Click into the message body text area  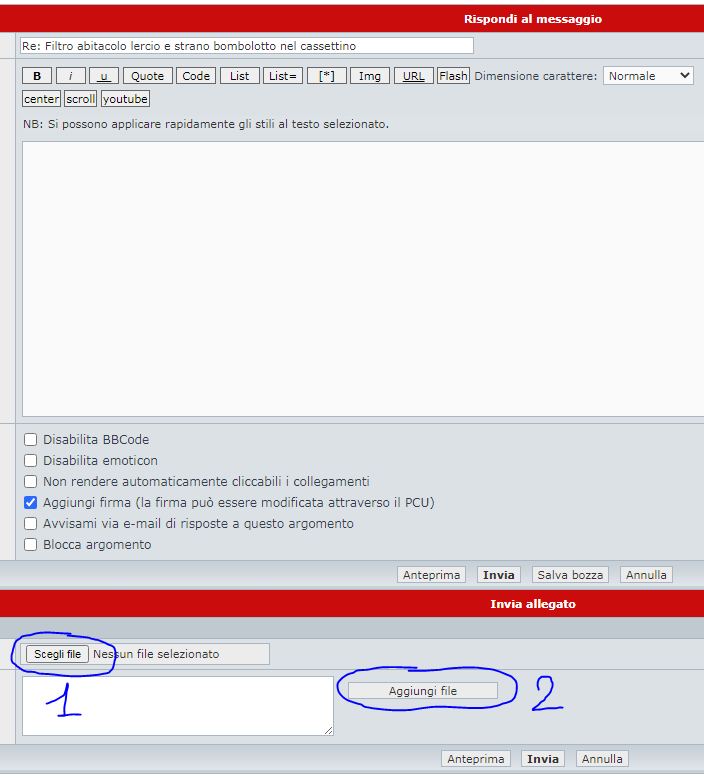tap(360, 278)
